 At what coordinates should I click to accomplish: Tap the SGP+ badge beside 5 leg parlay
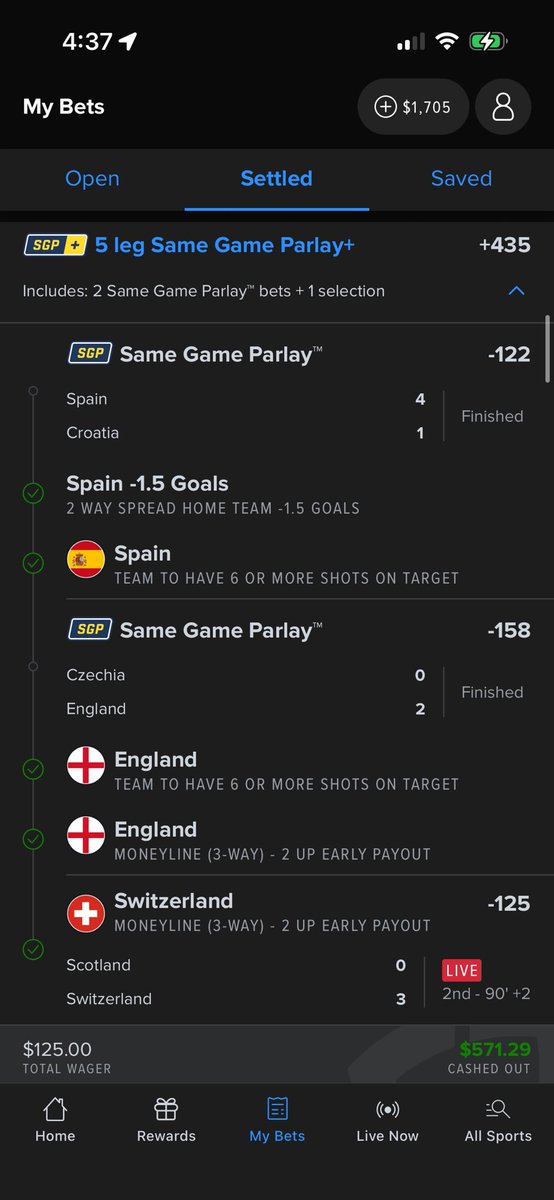tap(54, 245)
